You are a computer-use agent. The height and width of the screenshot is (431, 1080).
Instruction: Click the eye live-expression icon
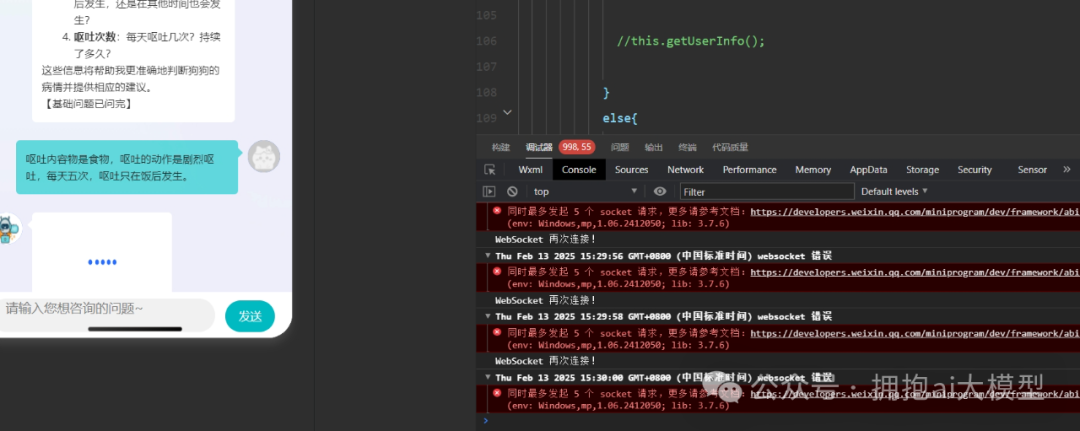coord(660,191)
